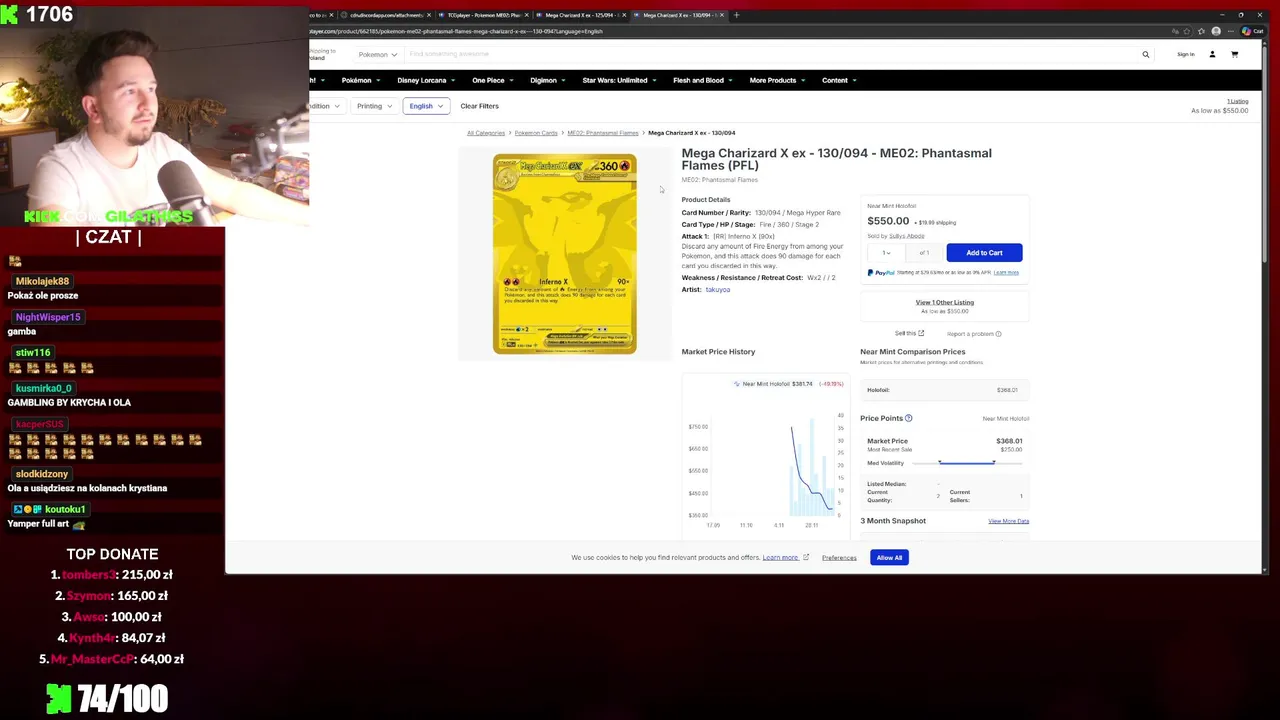Open ME02: Phantasmal Flames breadcrumb

tap(602, 133)
